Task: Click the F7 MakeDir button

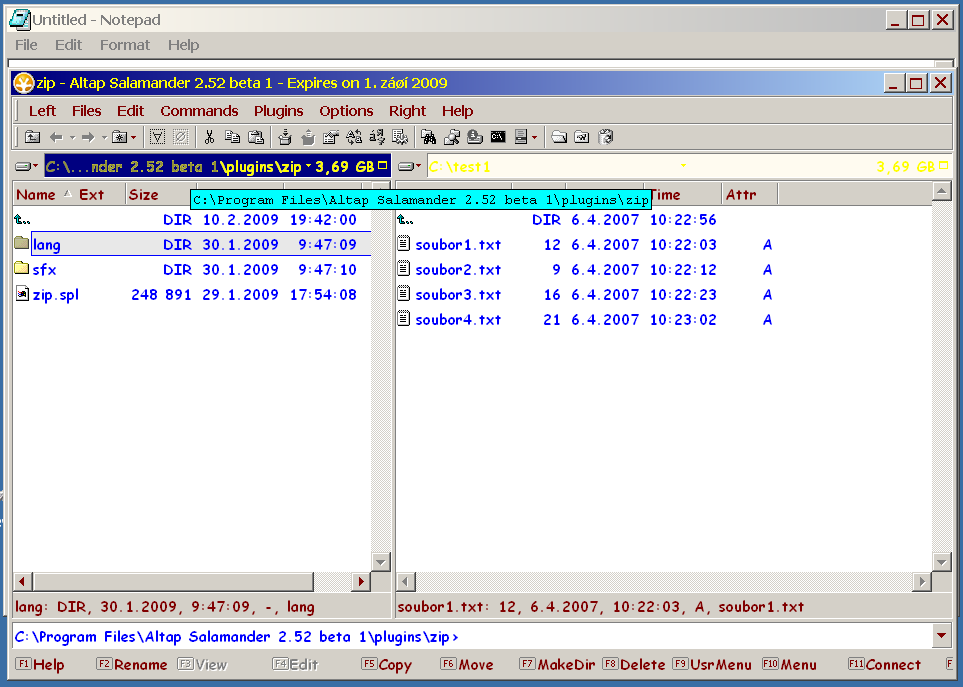Action: tap(558, 664)
